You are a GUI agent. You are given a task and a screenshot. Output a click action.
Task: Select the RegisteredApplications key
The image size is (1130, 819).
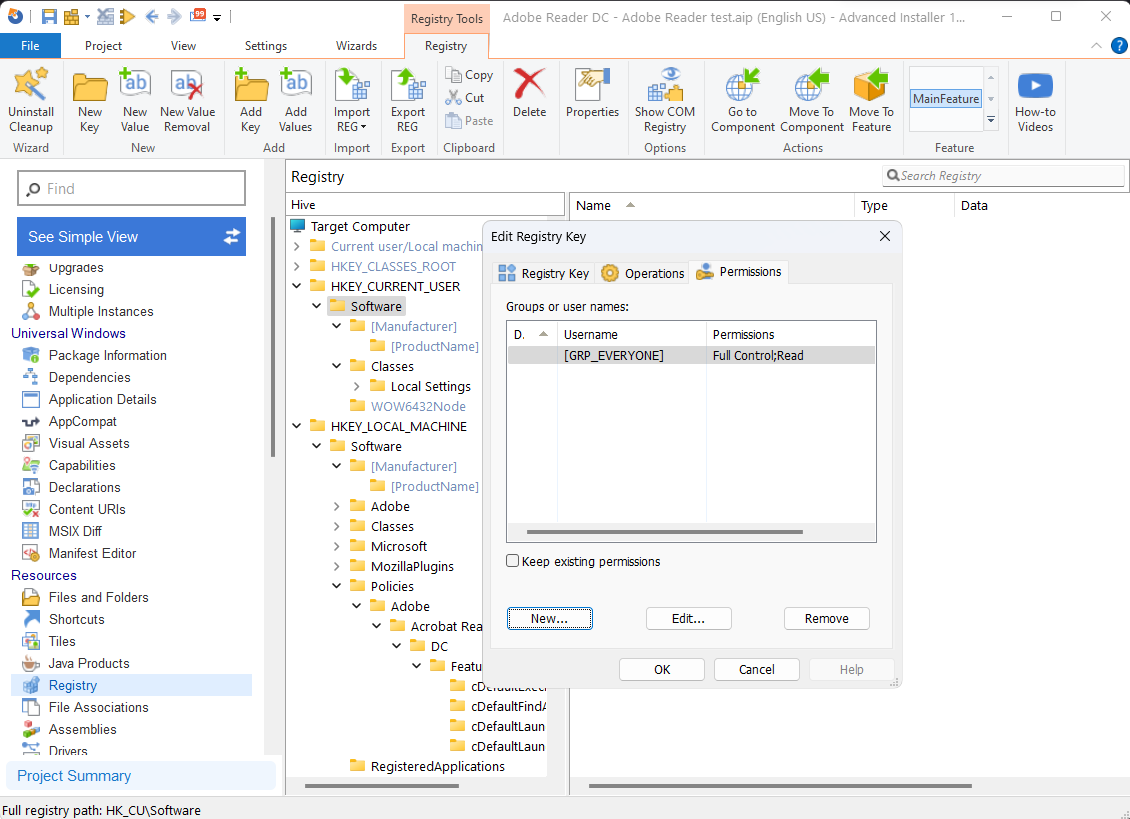click(x=437, y=766)
